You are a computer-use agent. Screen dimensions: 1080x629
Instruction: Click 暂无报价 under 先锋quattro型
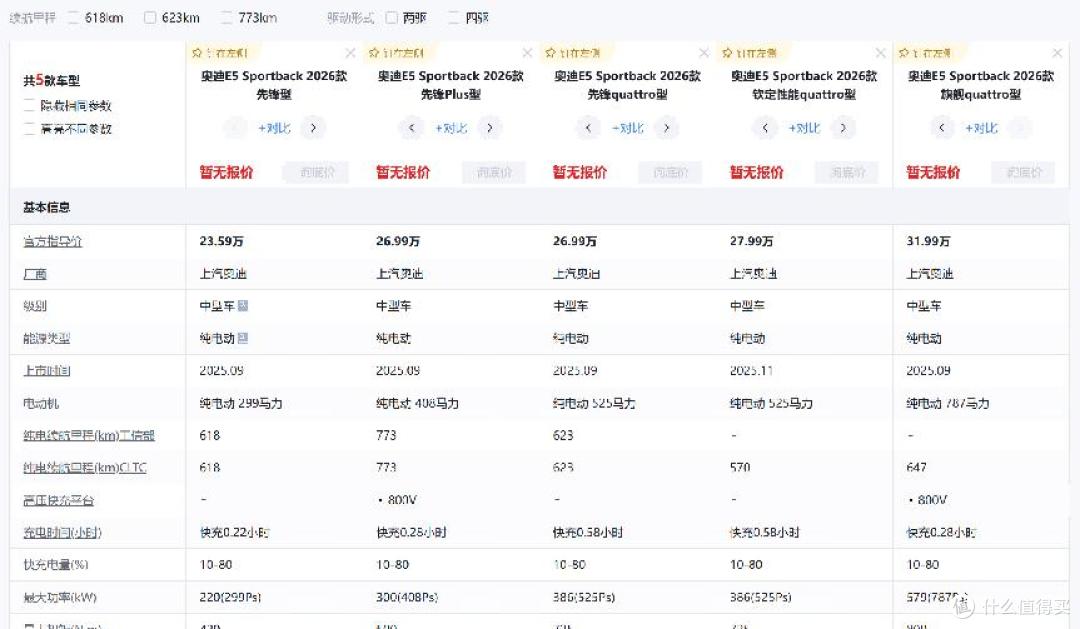(x=580, y=172)
